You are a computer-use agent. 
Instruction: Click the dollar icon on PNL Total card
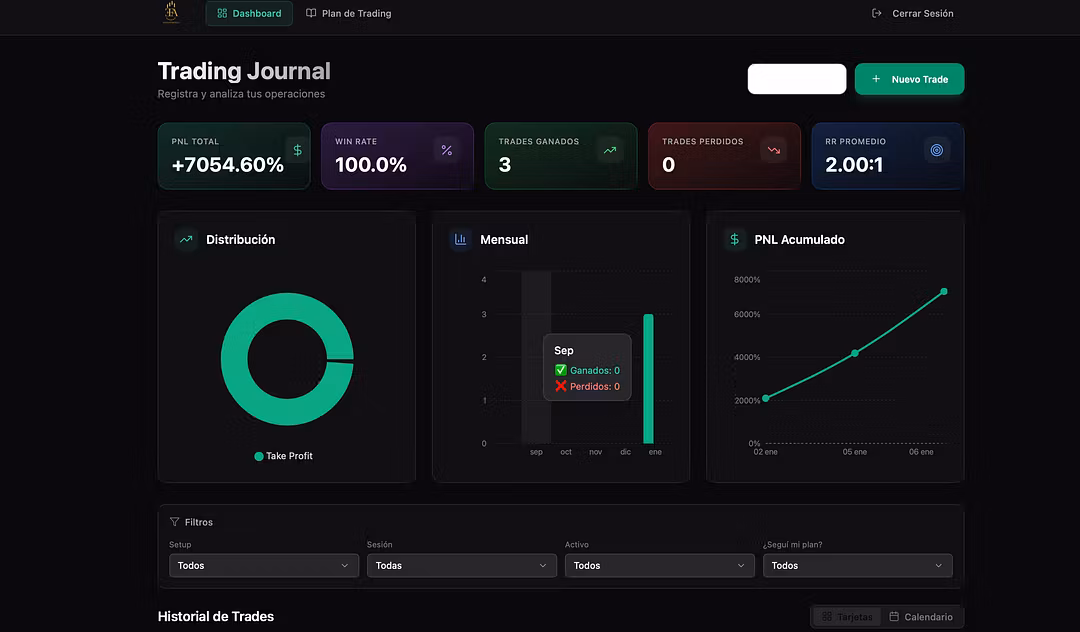(297, 150)
